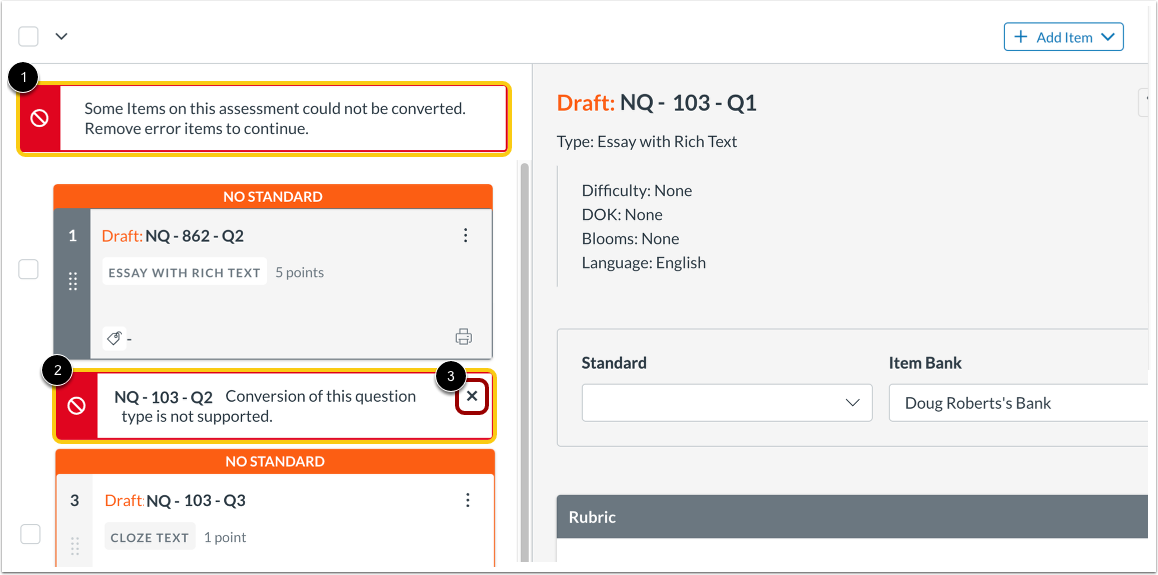1158x575 pixels.
Task: Click the error icon on conversion alert banner
Action: tap(39, 118)
